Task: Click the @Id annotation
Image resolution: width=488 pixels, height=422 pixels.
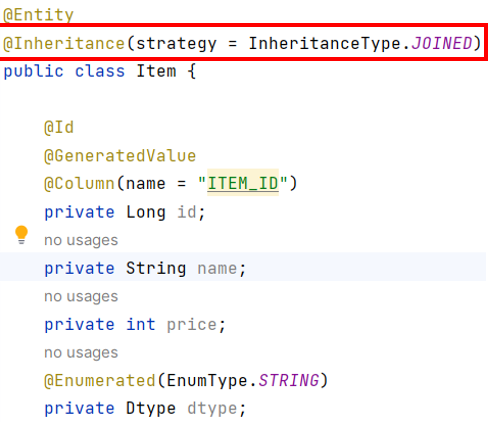Action: pos(59,128)
